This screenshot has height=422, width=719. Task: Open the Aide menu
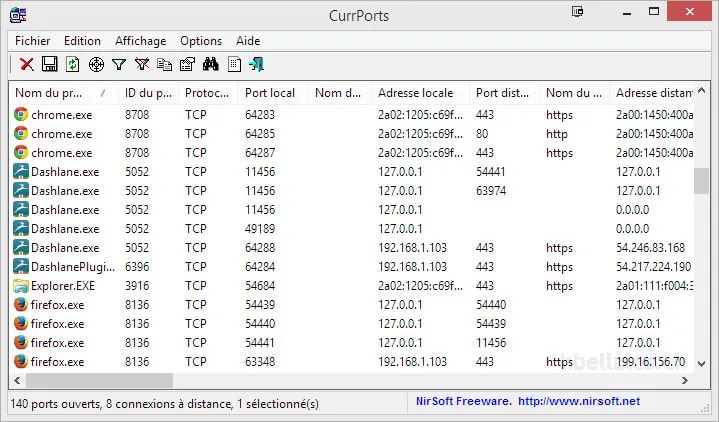248,41
